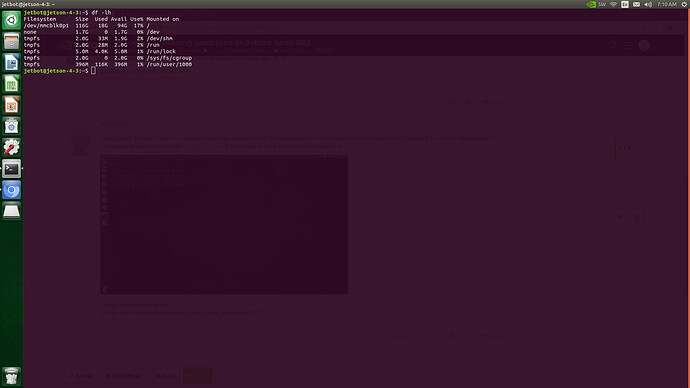Open keyboard input source En indicator
Image resolution: width=690 pixels, height=388 pixels.
625,4
